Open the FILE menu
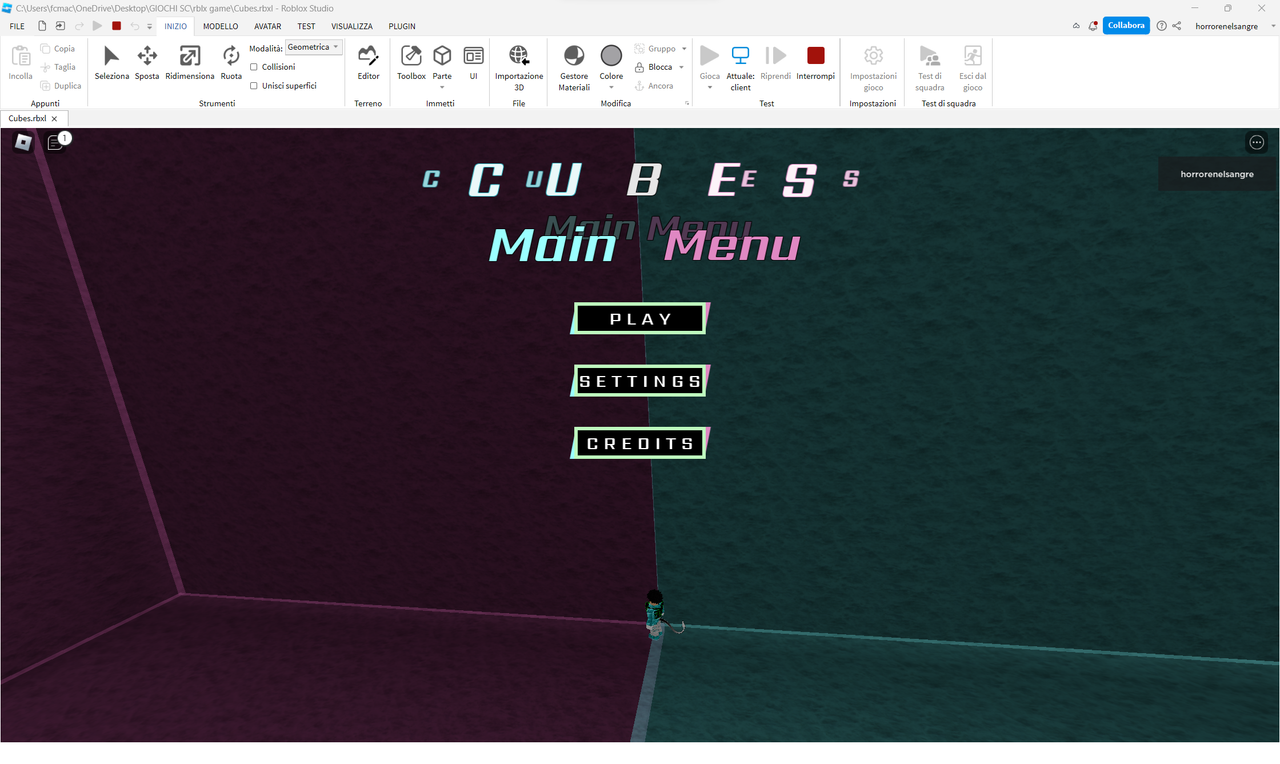 (17, 26)
